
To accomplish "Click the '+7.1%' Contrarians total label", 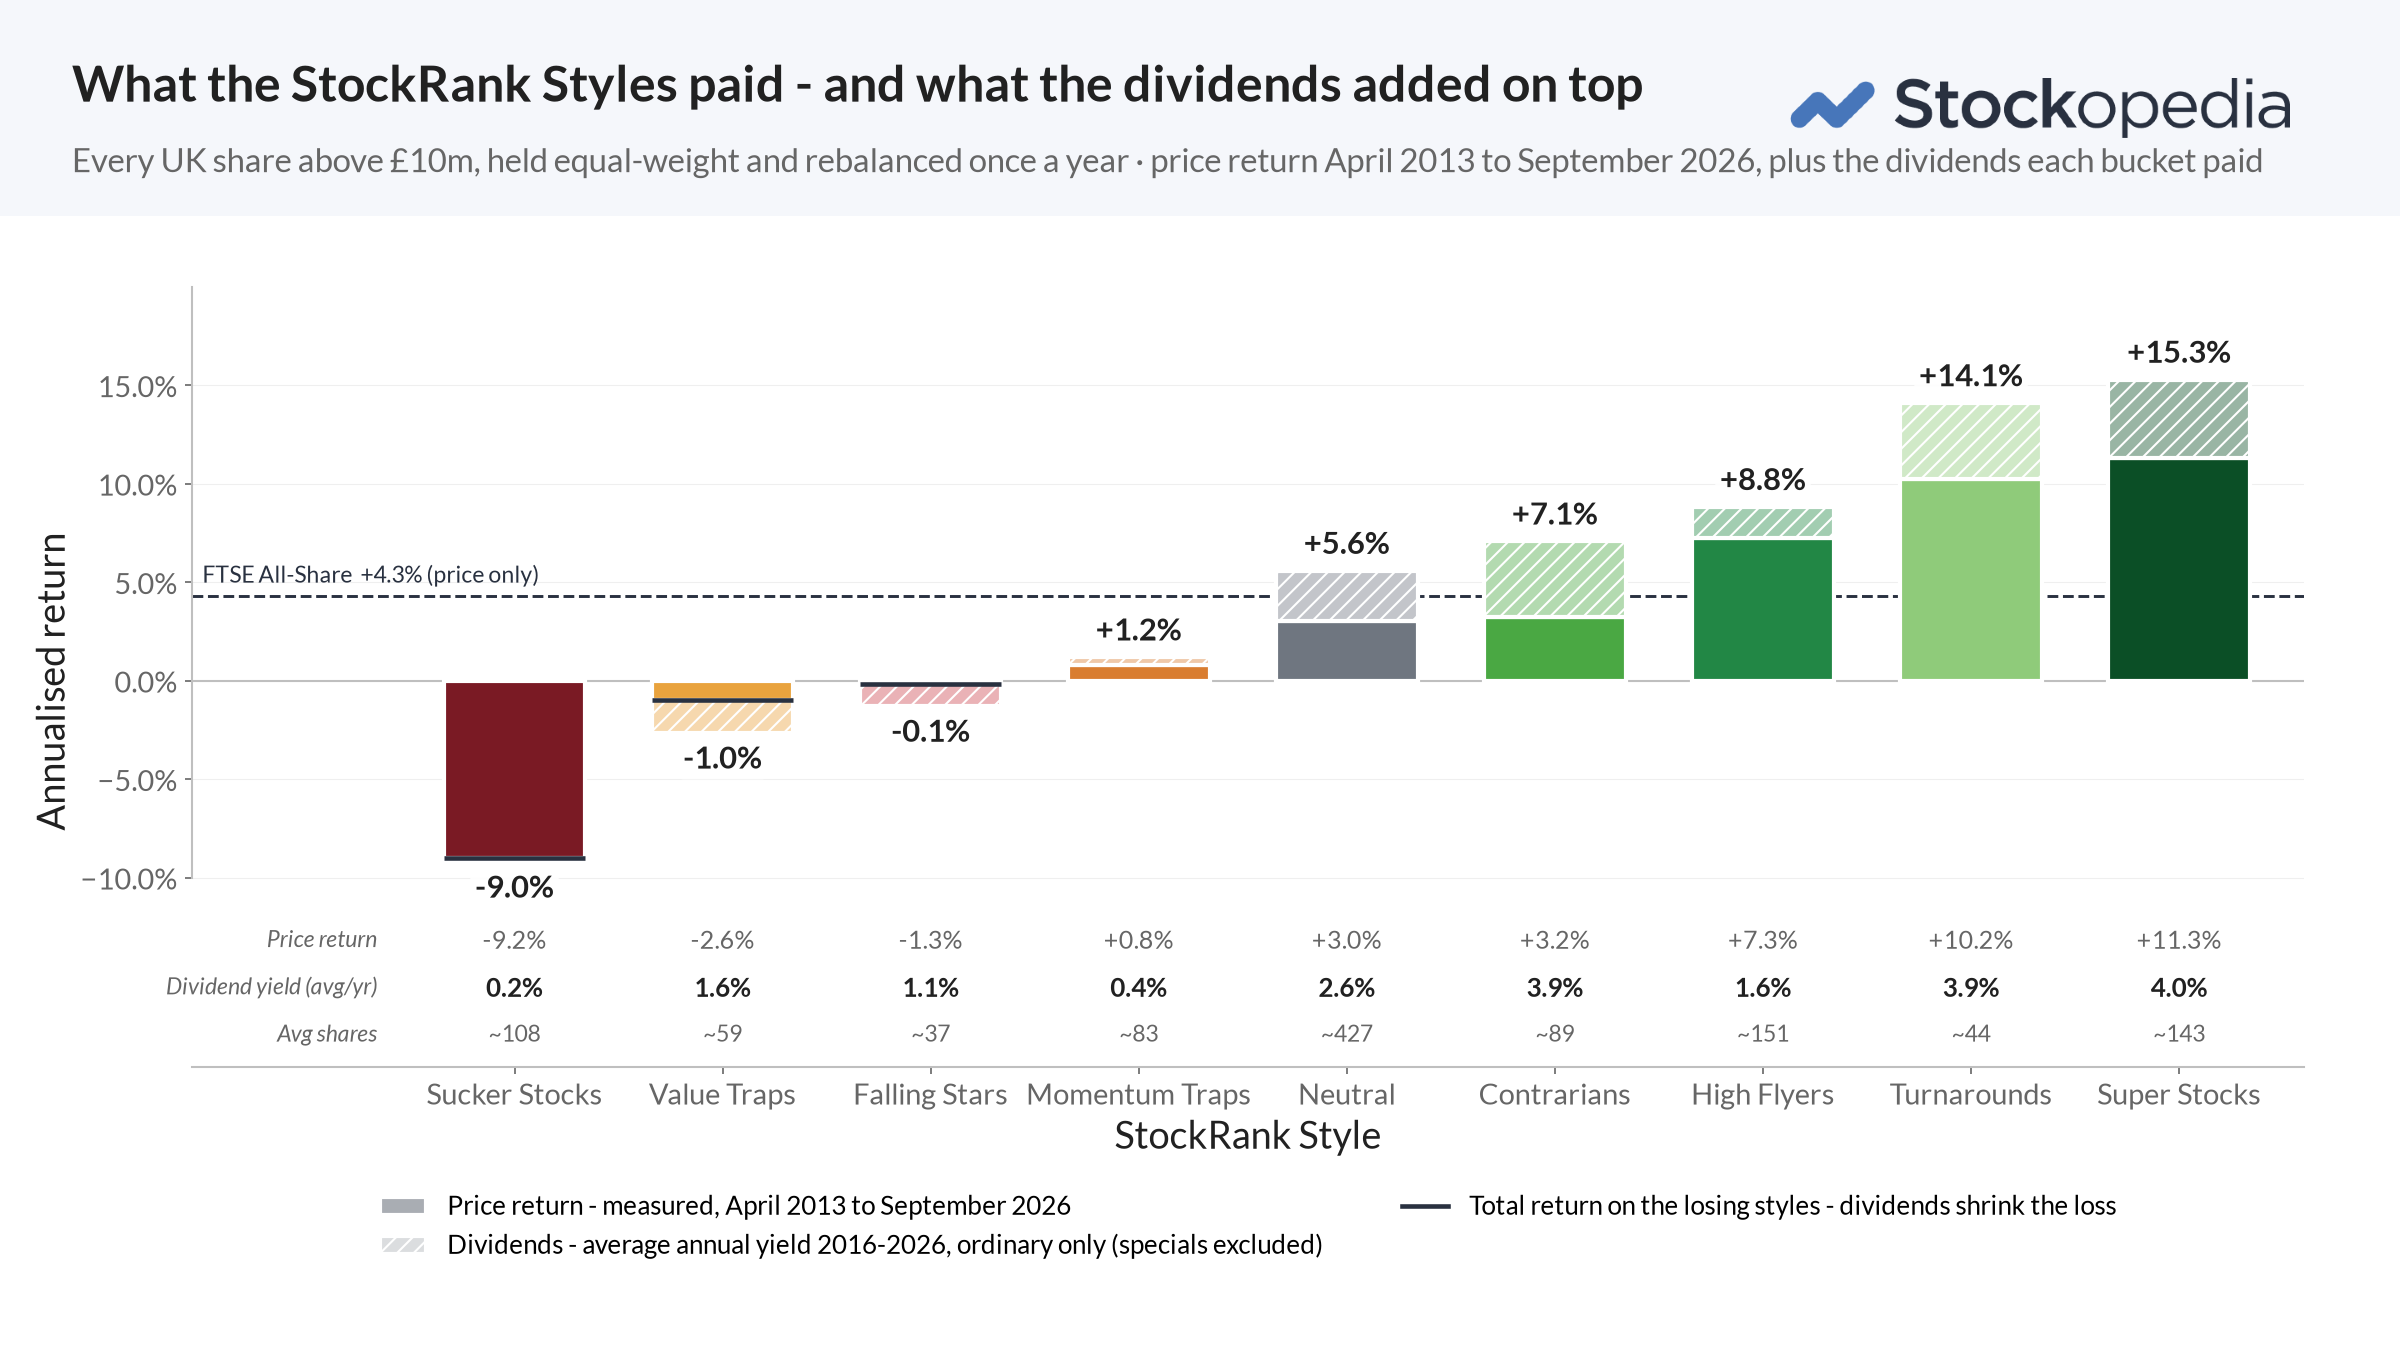I will pos(1555,514).
